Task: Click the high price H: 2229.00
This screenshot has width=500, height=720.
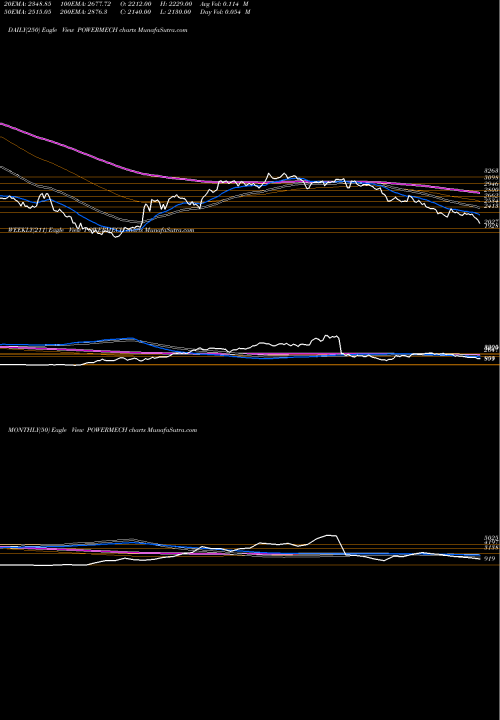Action: click(174, 4)
